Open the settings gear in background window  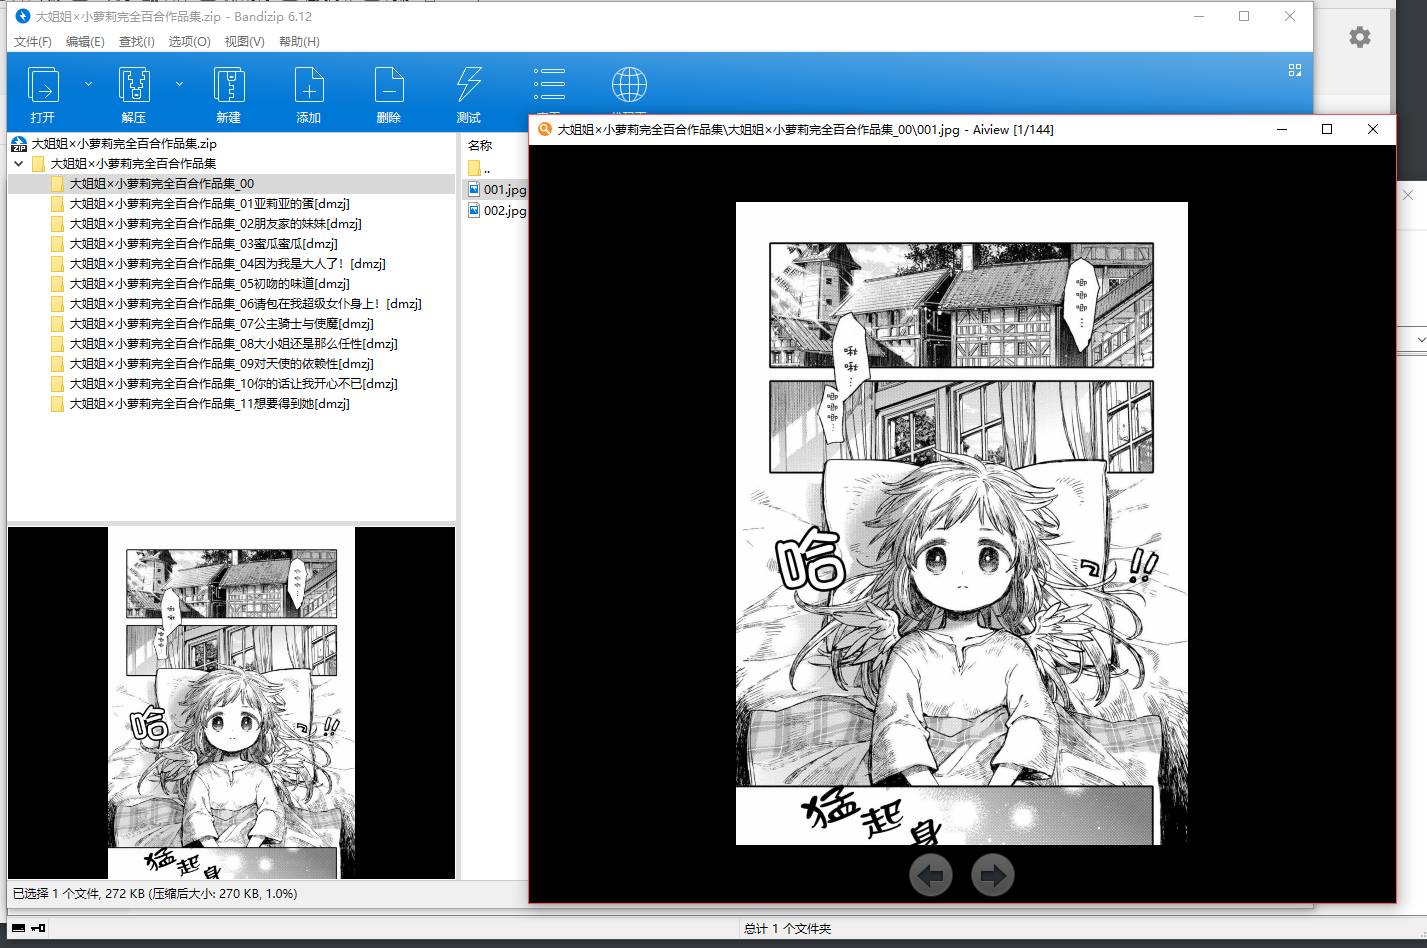coord(1359,38)
